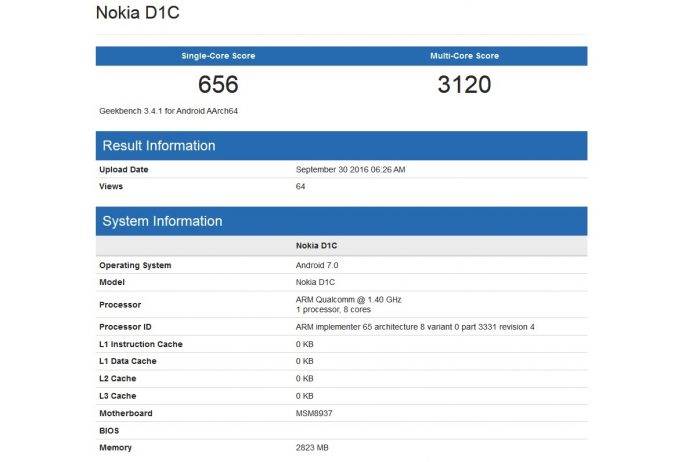Click the L3 Cache label
Viewport: 696px width, 462px height.
(118, 396)
